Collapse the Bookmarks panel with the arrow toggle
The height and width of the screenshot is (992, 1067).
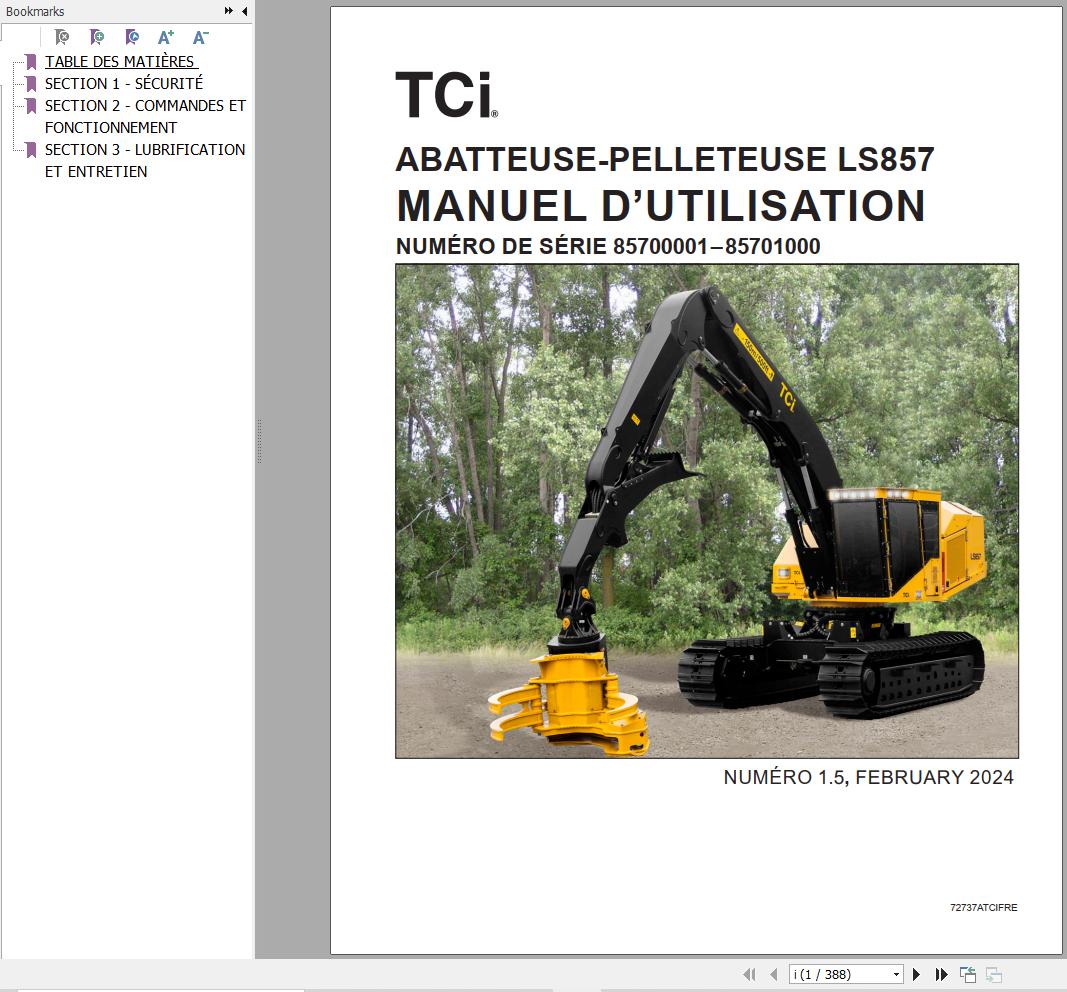(x=245, y=11)
